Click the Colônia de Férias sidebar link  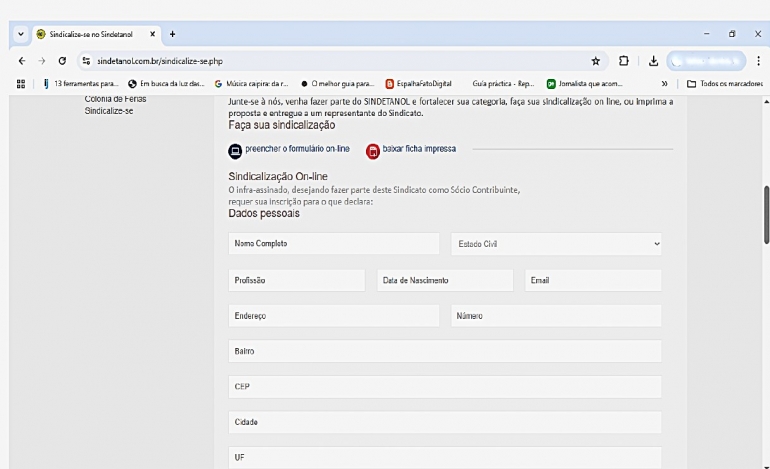coord(115,99)
